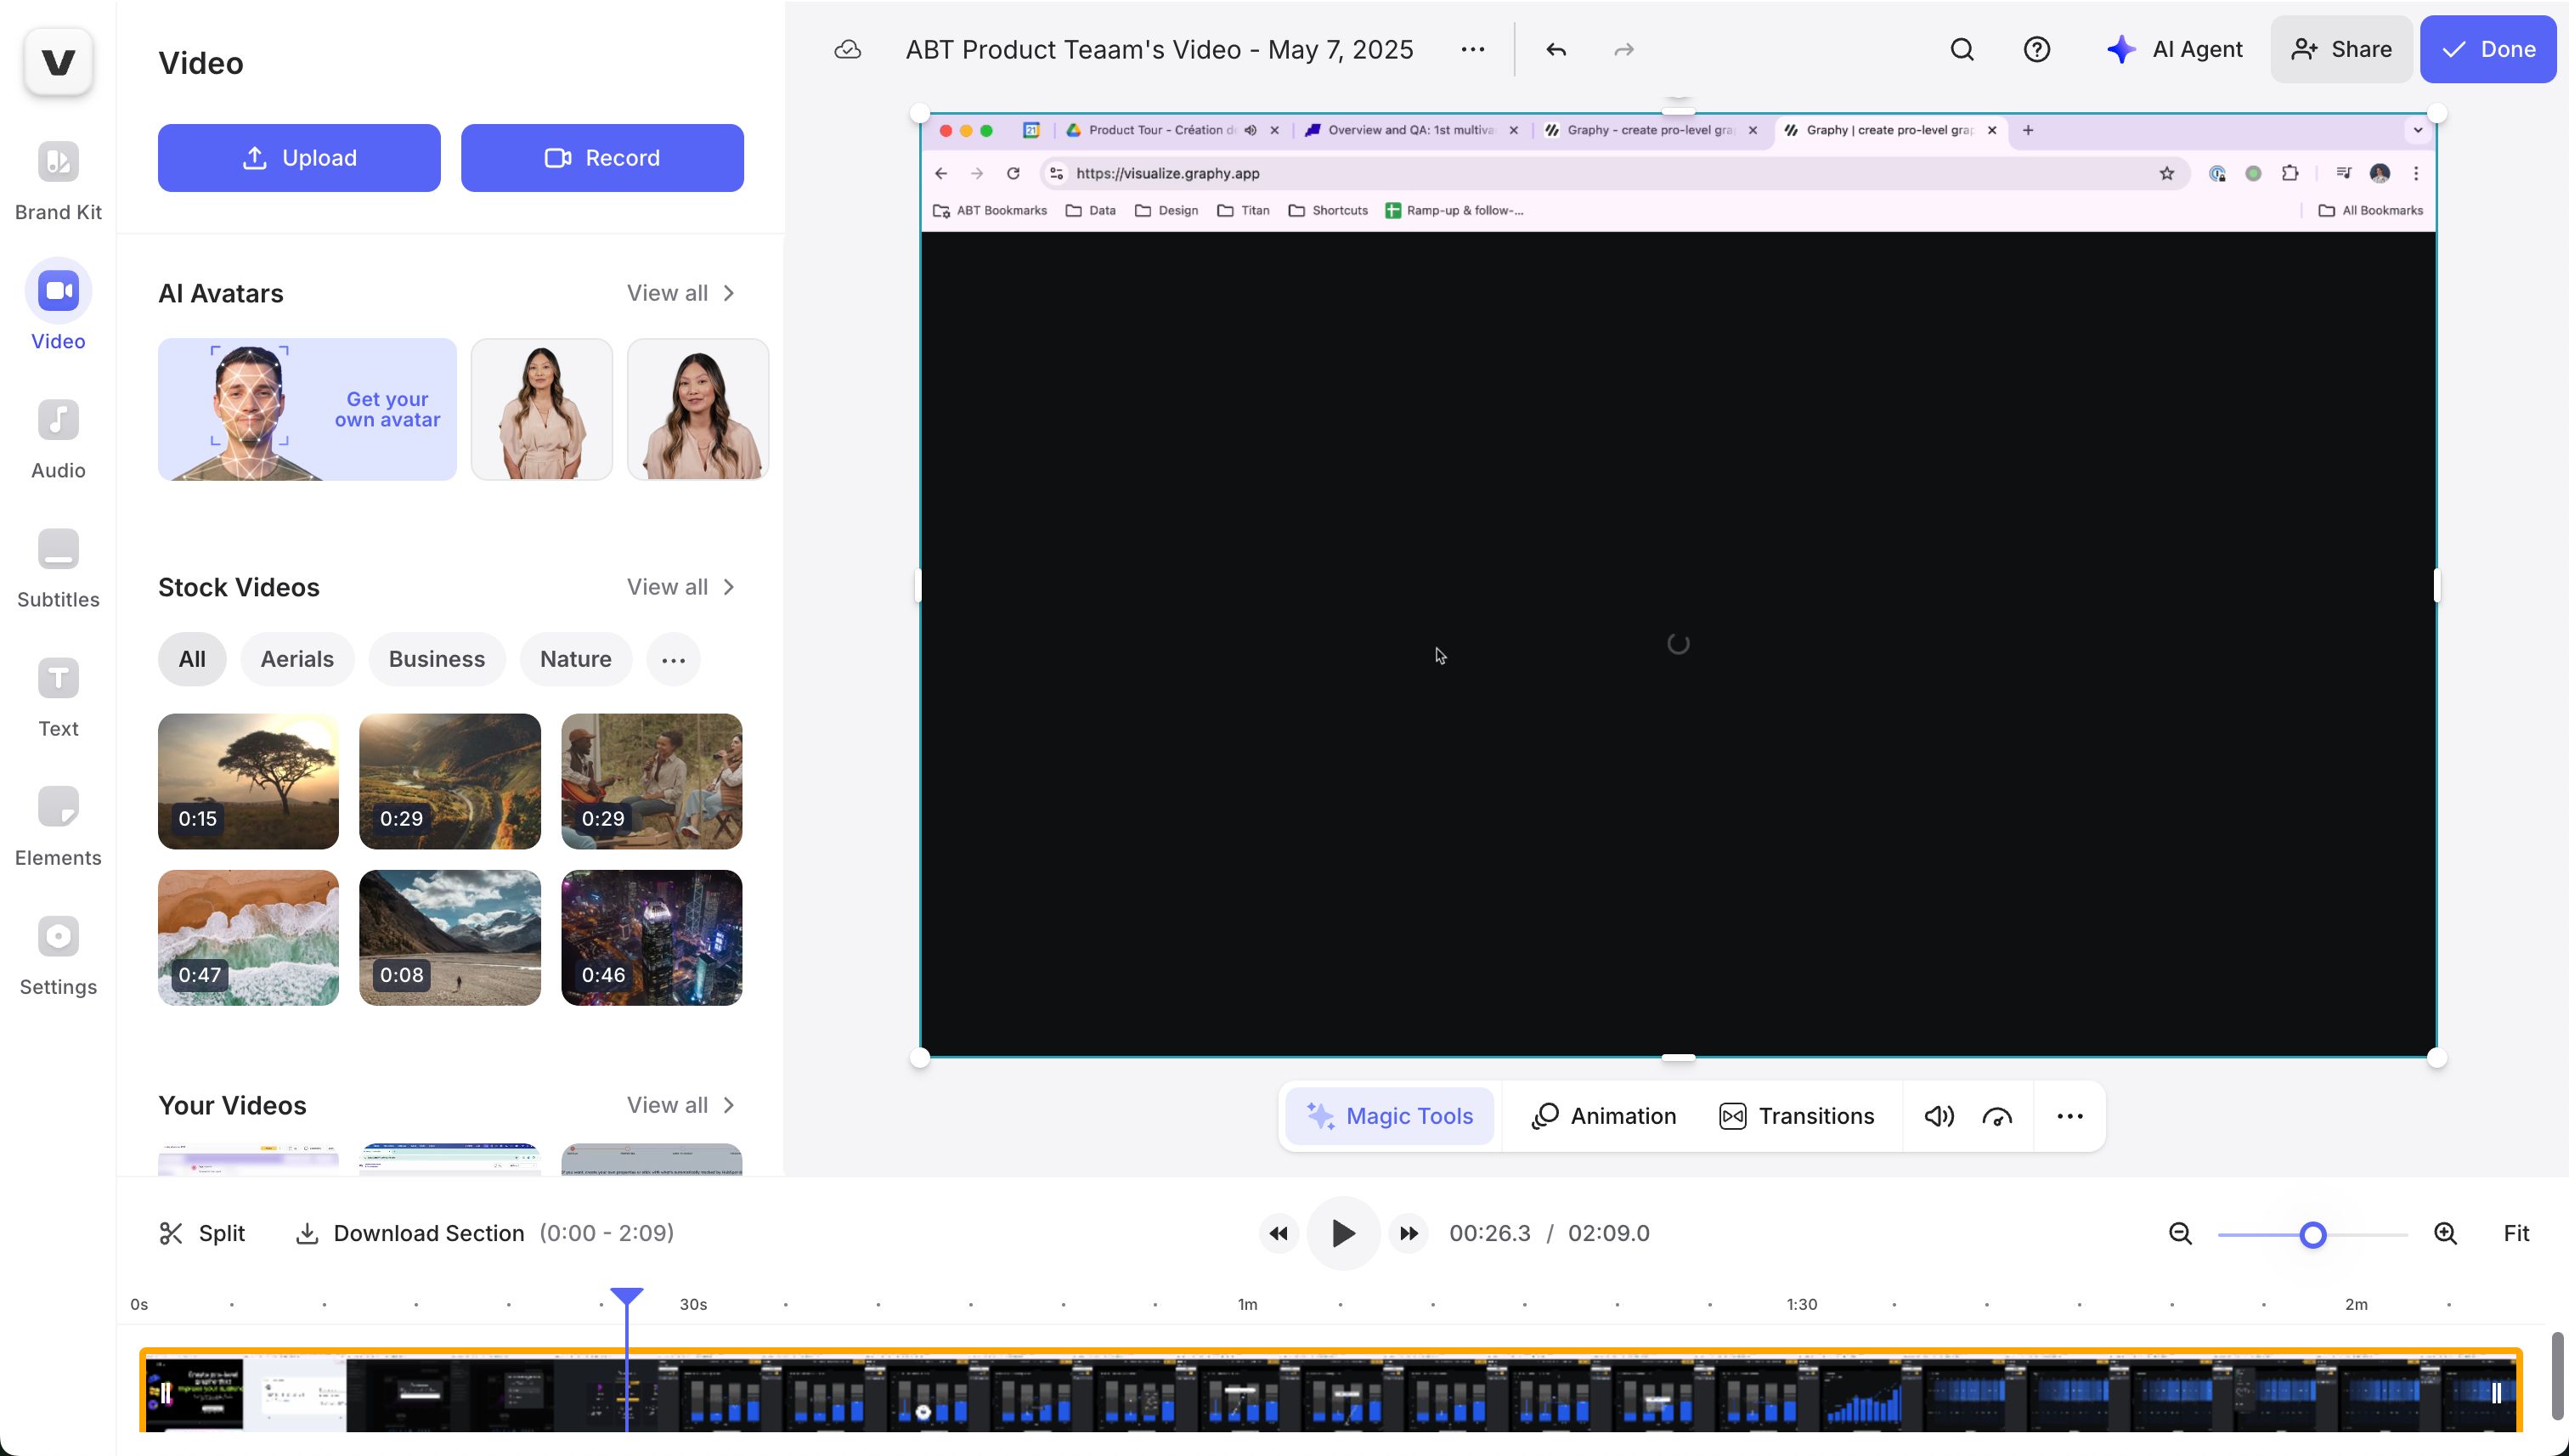
Task: Click the cloud save status icon
Action: tap(847, 49)
